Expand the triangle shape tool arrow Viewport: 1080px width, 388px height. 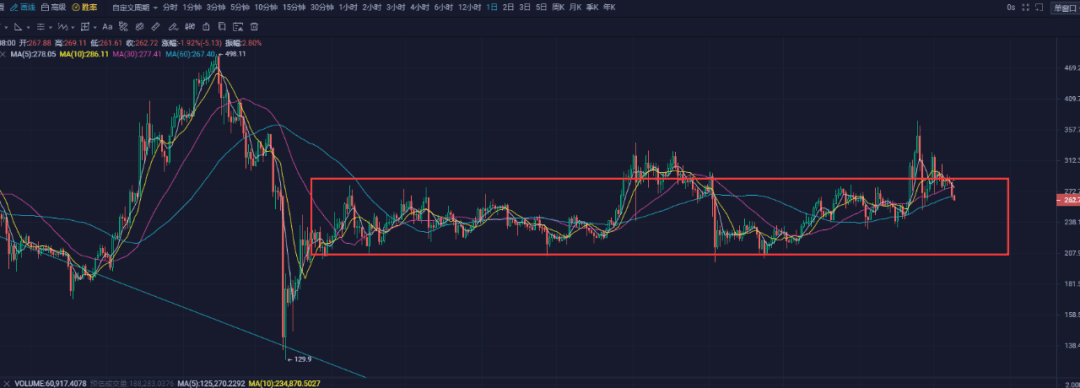click(28, 28)
